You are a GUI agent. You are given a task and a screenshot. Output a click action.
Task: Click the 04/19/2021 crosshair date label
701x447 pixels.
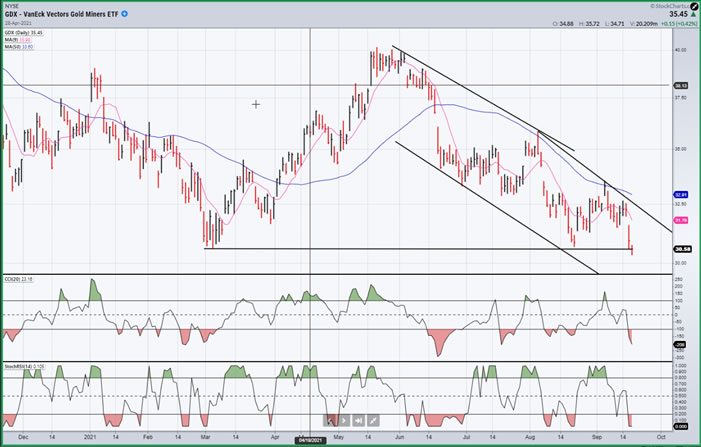[x=311, y=441]
